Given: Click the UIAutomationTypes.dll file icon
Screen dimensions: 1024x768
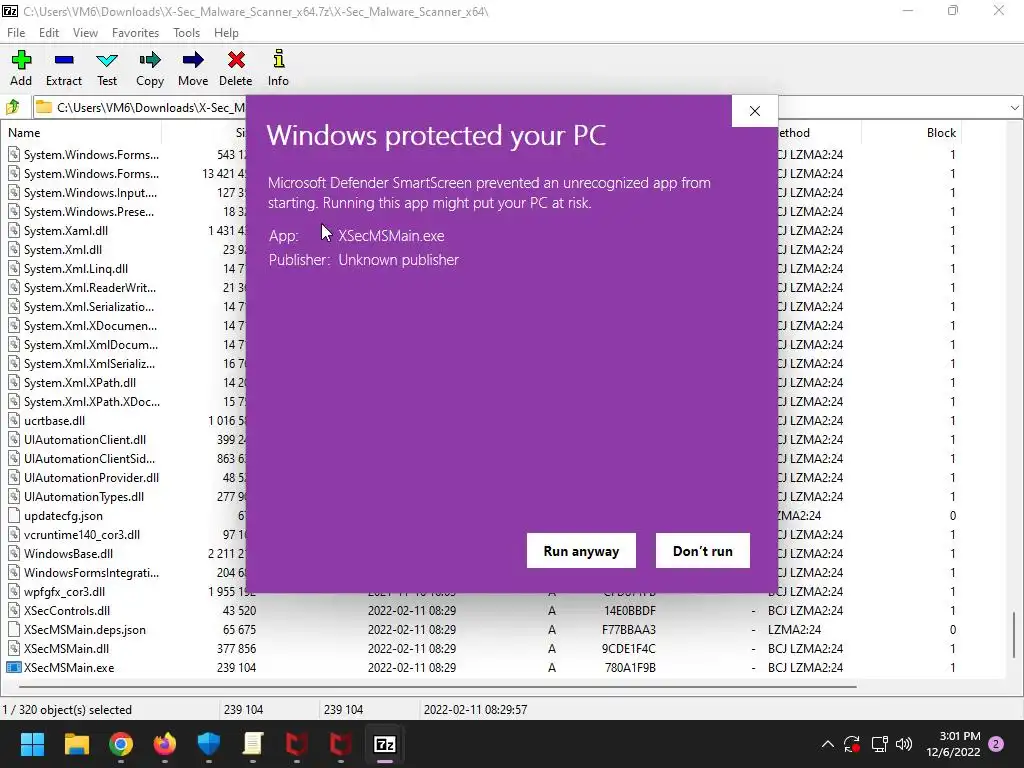Looking at the screenshot, I should tap(13, 497).
